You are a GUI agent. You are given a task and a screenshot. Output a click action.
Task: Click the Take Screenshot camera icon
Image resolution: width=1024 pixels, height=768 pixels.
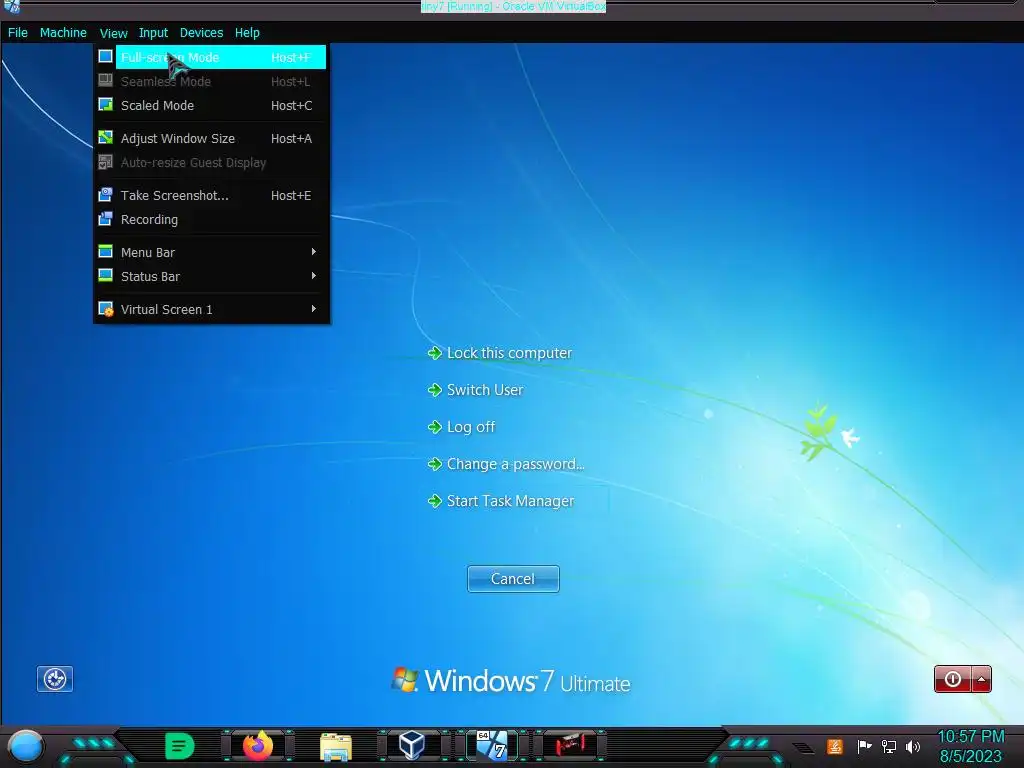tap(105, 194)
